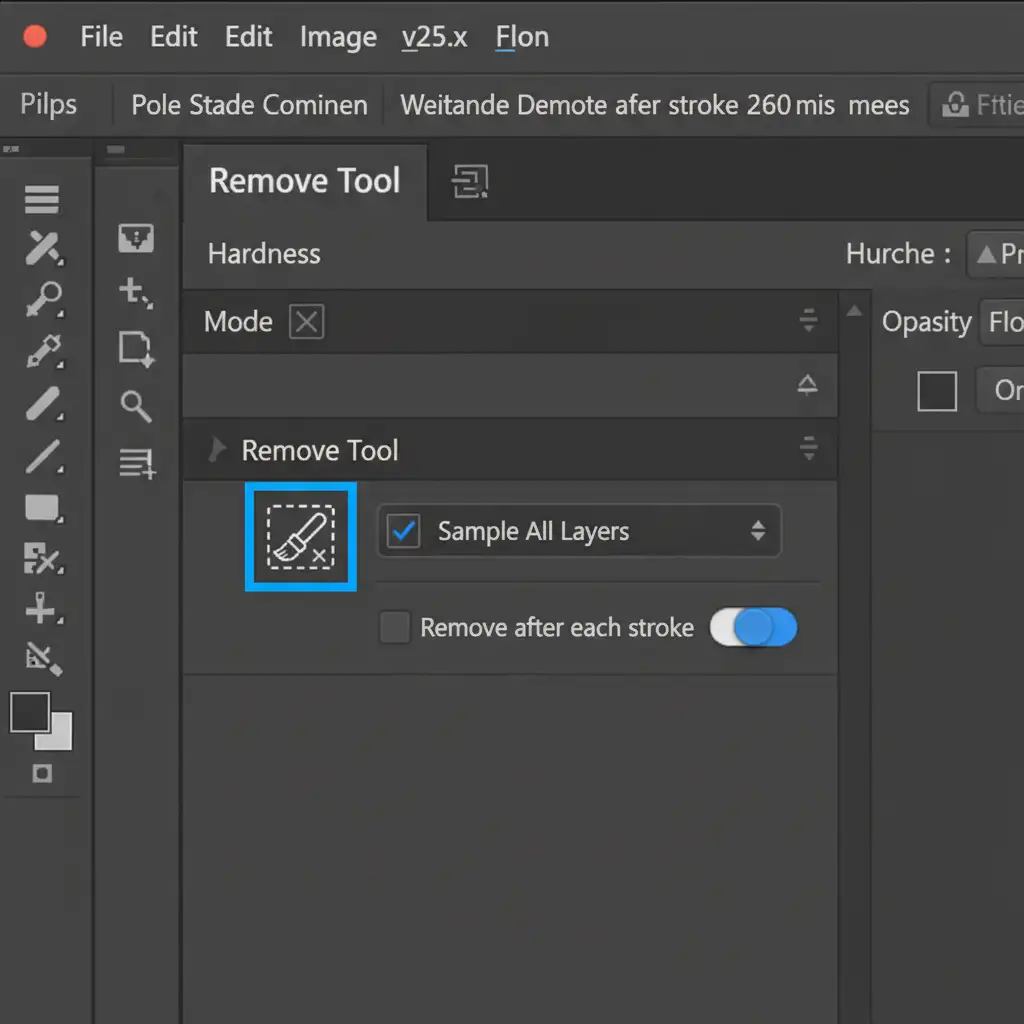Tick the Remove after each stroke checkbox
The height and width of the screenshot is (1024, 1024).
tap(395, 628)
